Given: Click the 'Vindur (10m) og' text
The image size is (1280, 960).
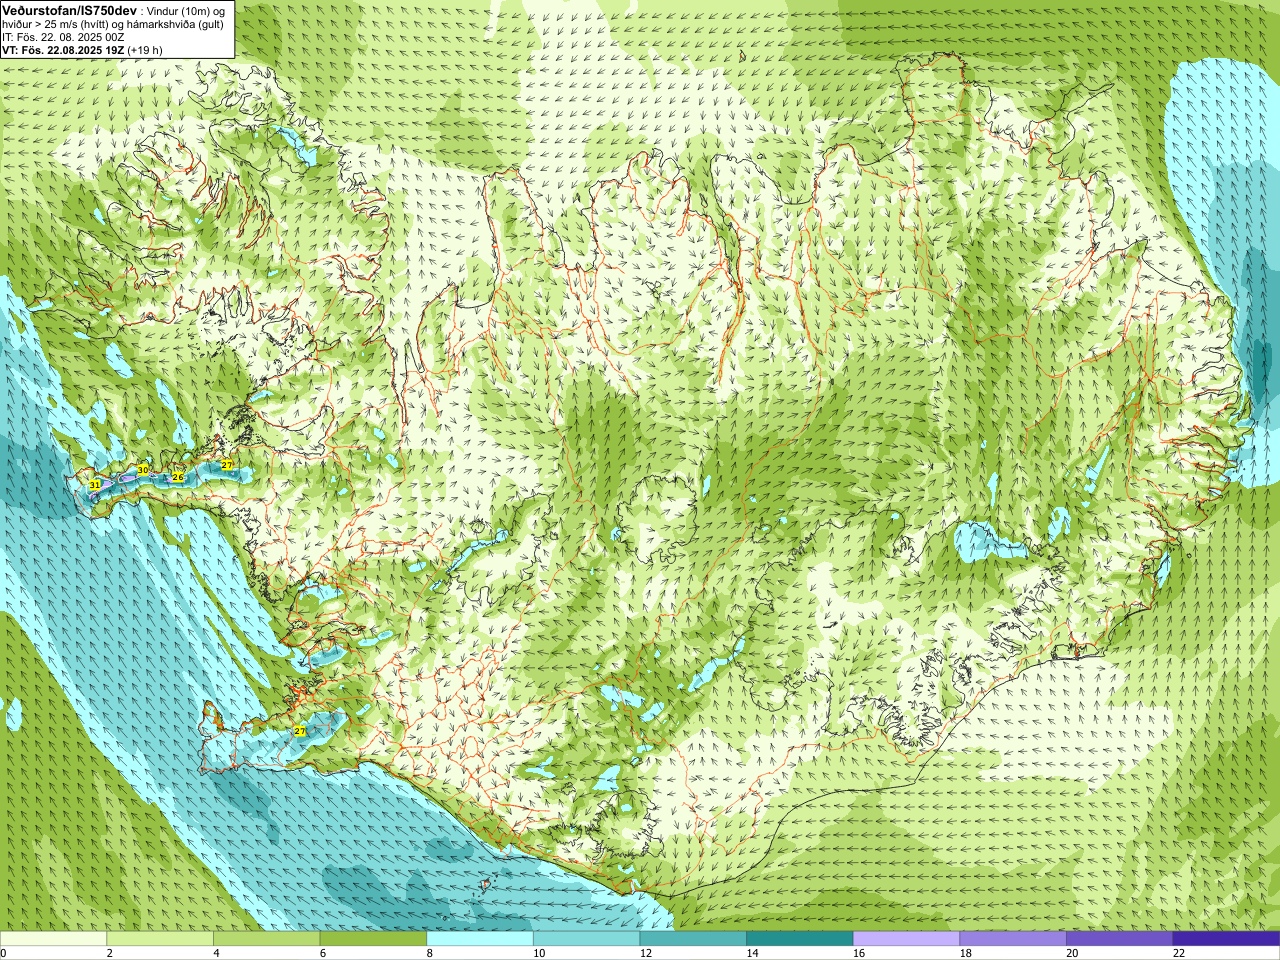Looking at the screenshot, I should (186, 10).
